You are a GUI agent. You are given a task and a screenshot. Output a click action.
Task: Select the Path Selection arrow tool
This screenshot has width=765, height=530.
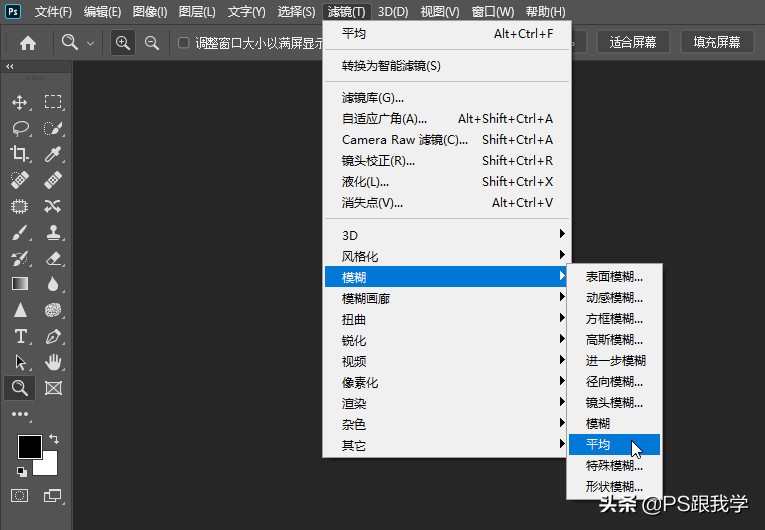pos(20,362)
